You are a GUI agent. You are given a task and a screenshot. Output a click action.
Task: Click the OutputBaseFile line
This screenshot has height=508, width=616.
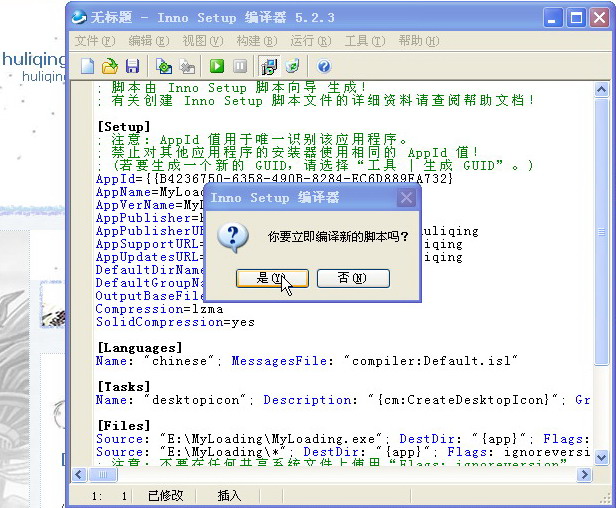[x=150, y=296]
